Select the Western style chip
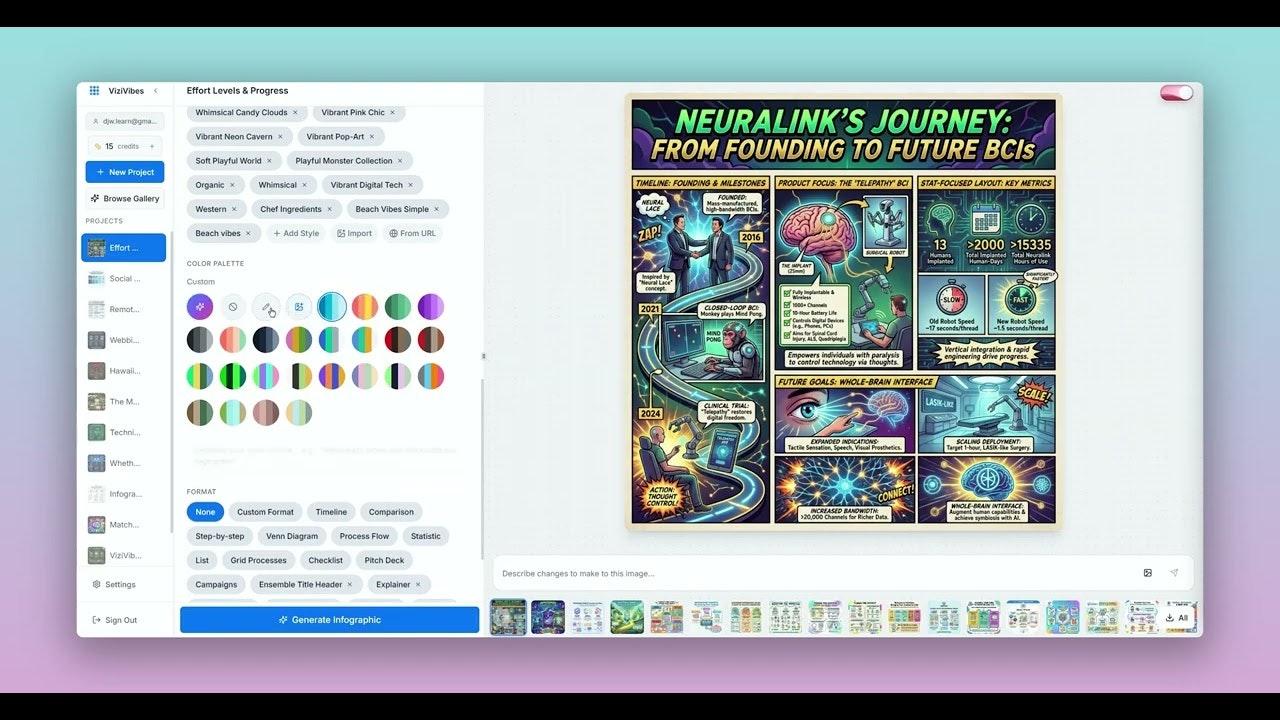The image size is (1280, 720). [216, 209]
